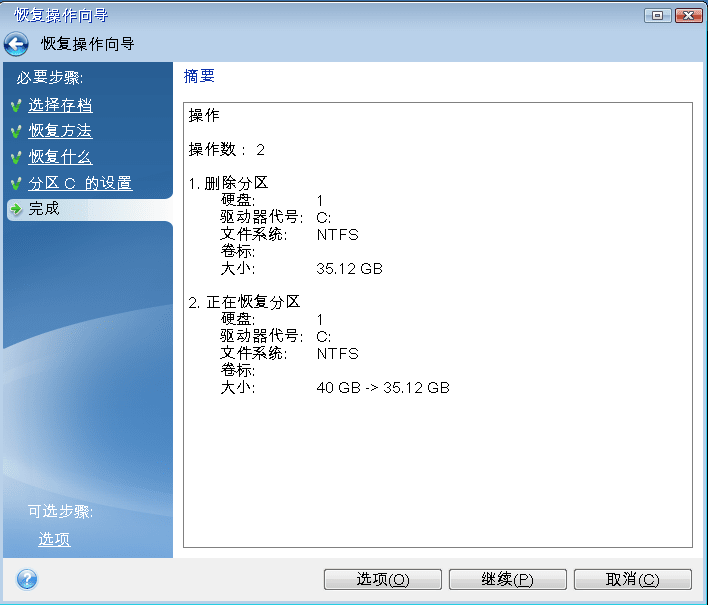Click the 摘要 heading above the summary

click(x=199, y=76)
